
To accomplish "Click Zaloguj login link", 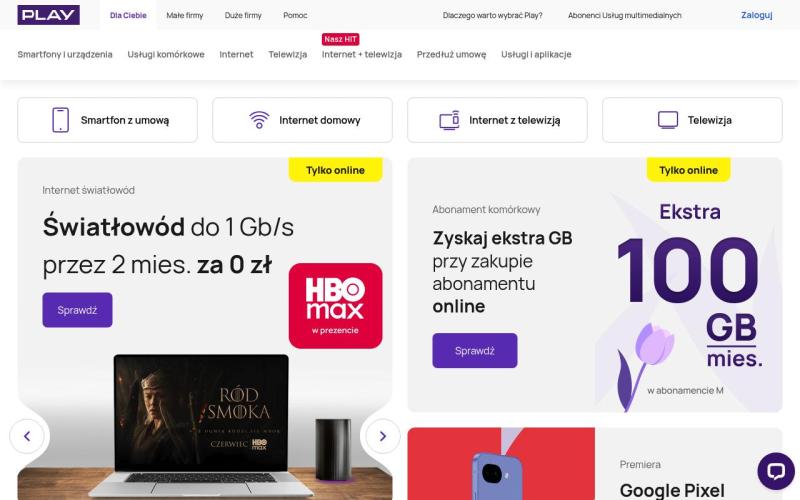I will [757, 15].
